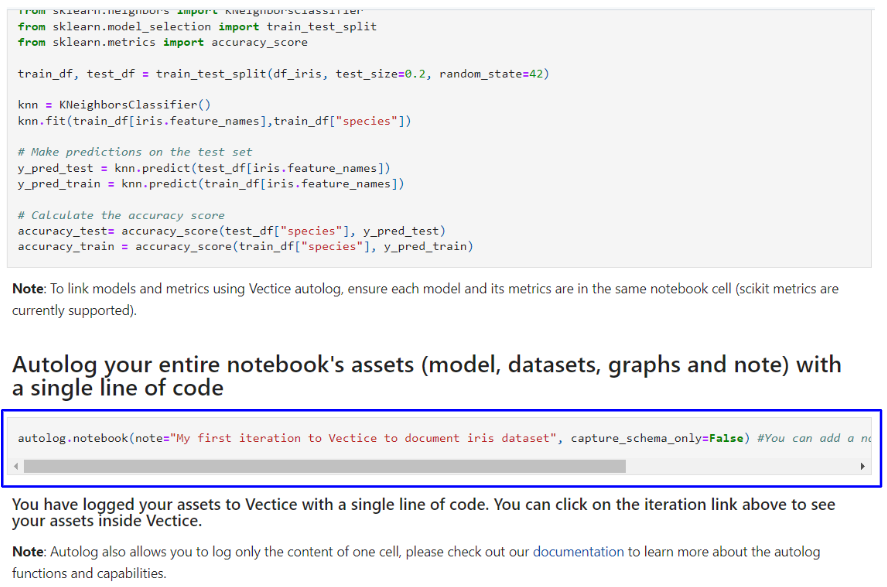Click the code cell's horizontal scrollbar thumb
Screen dimensions: 887x587
(x=324, y=466)
